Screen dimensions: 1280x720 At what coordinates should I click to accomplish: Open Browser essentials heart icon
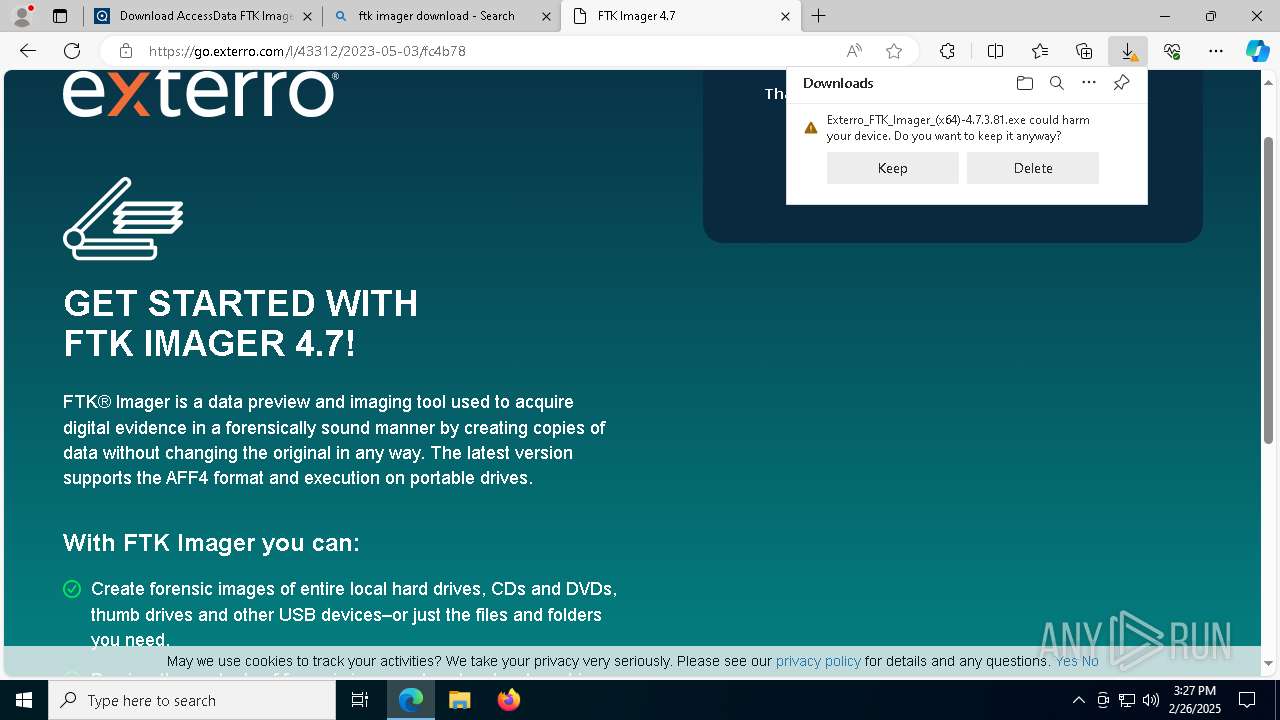click(x=1172, y=51)
